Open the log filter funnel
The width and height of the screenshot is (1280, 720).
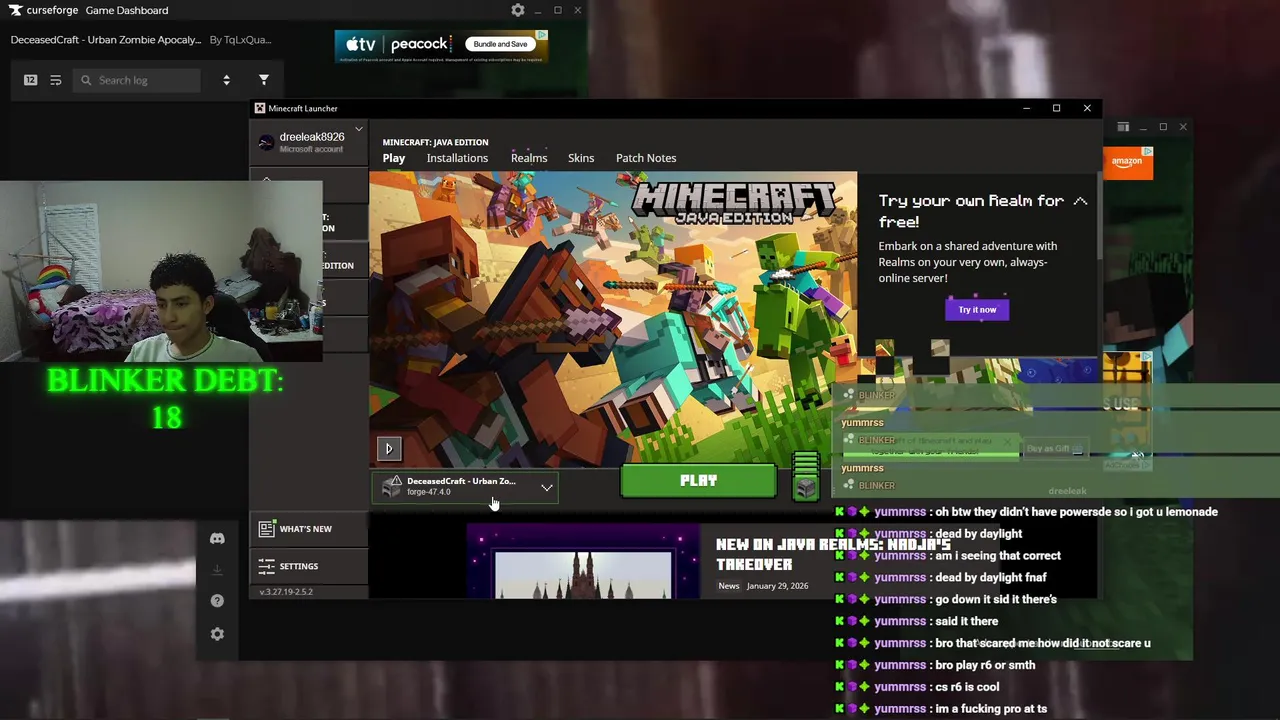264,80
